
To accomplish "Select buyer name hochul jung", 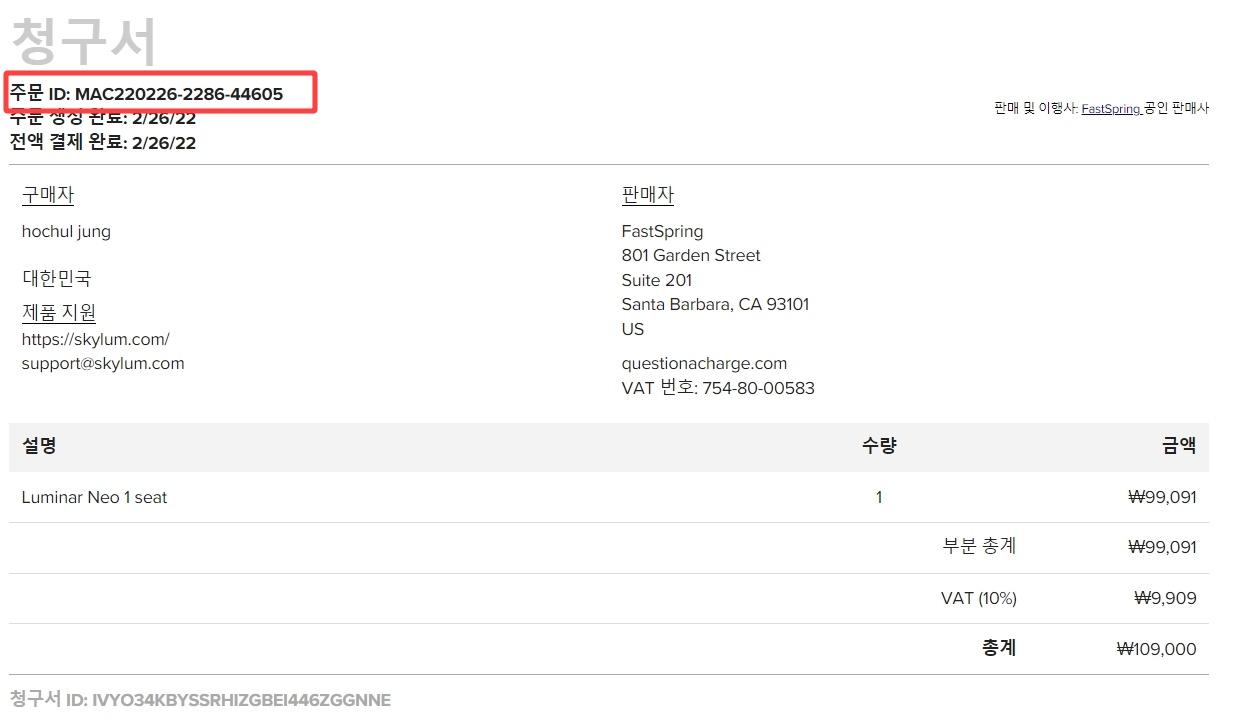I will coord(66,232).
